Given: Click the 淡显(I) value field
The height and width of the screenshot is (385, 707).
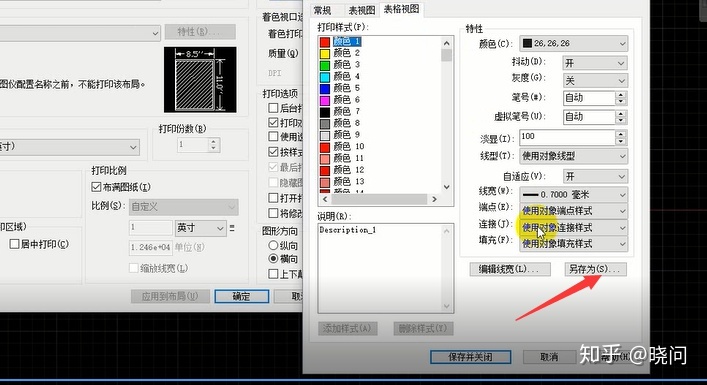Looking at the screenshot, I should [x=567, y=137].
